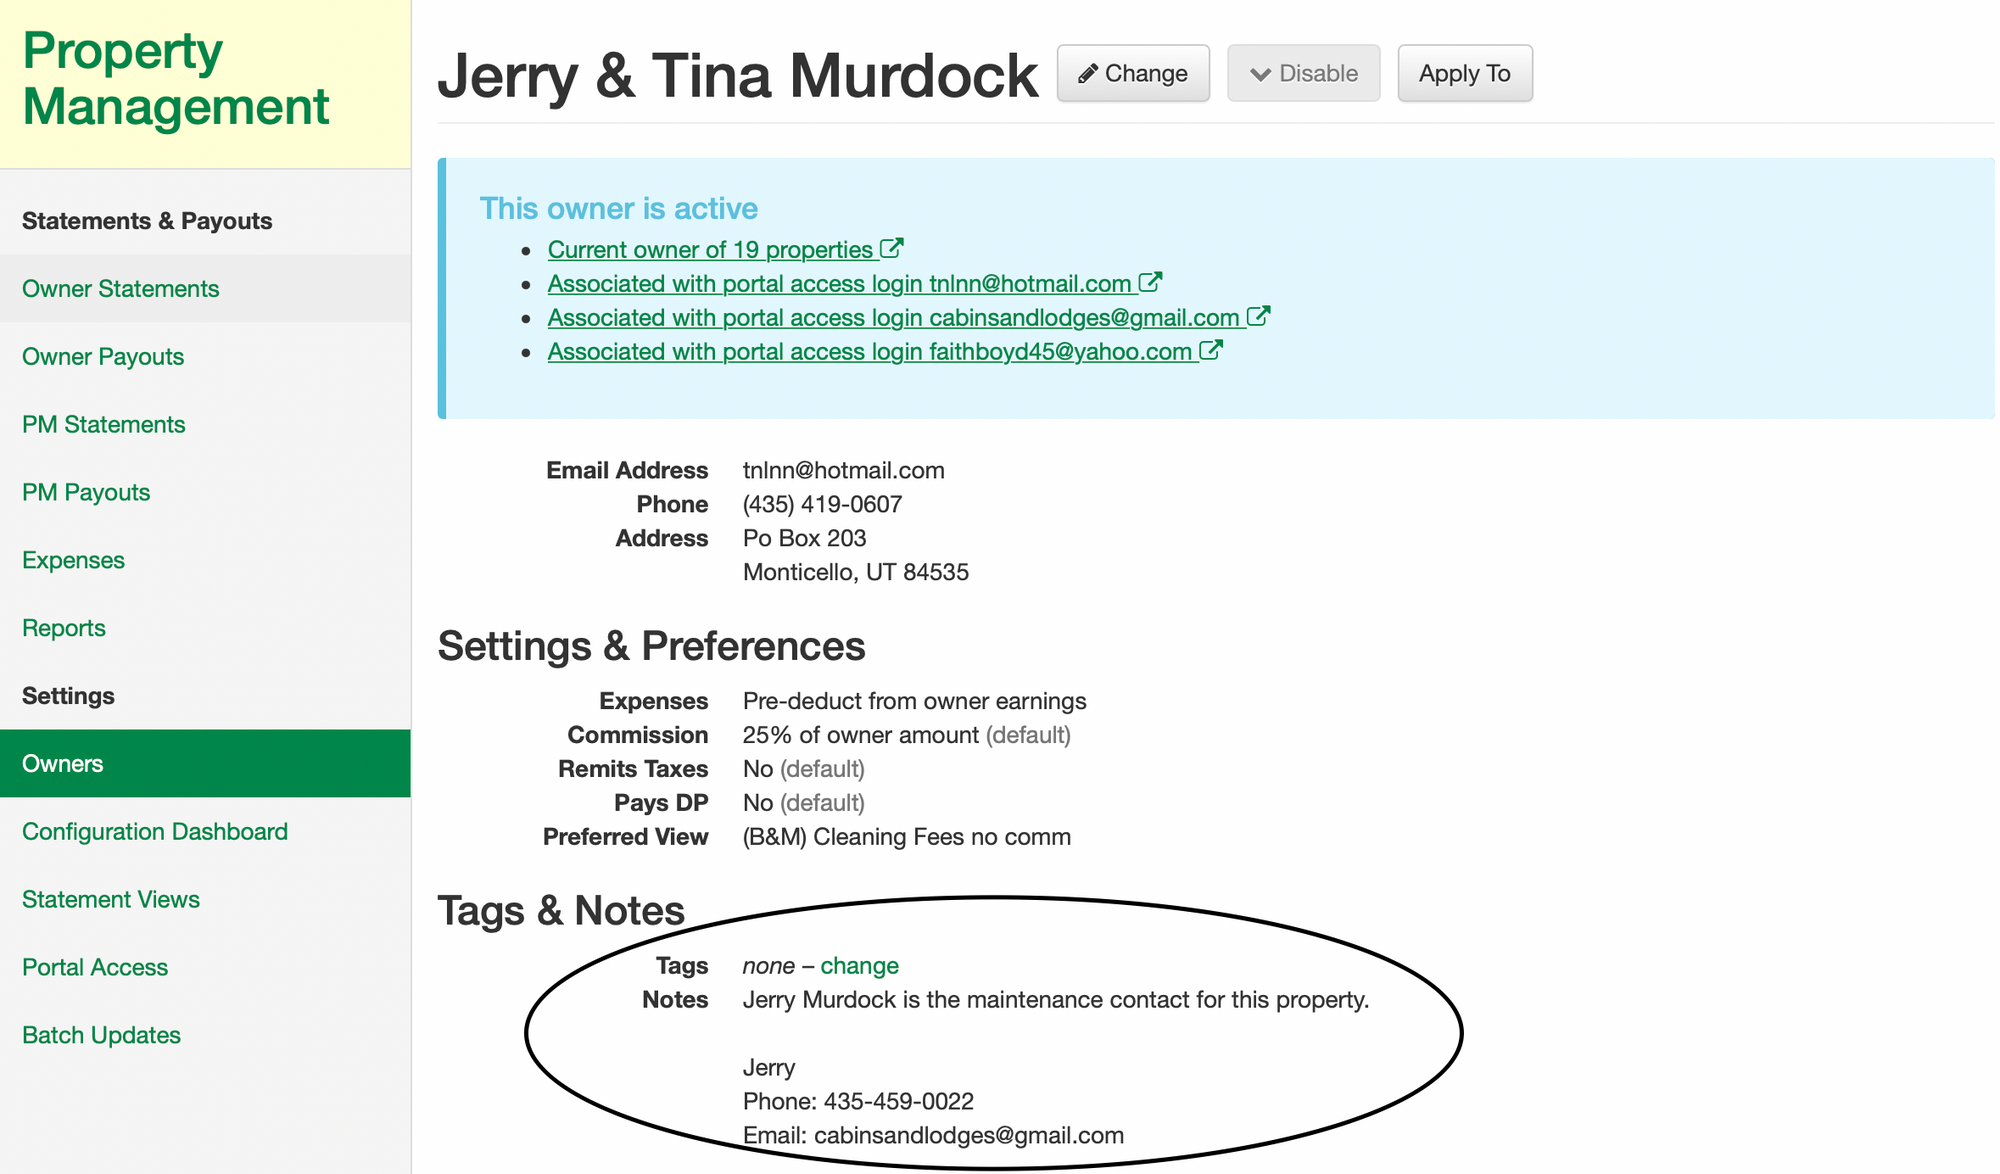Click the pencil icon on Change button
The image size is (2000, 1174).
coord(1088,74)
